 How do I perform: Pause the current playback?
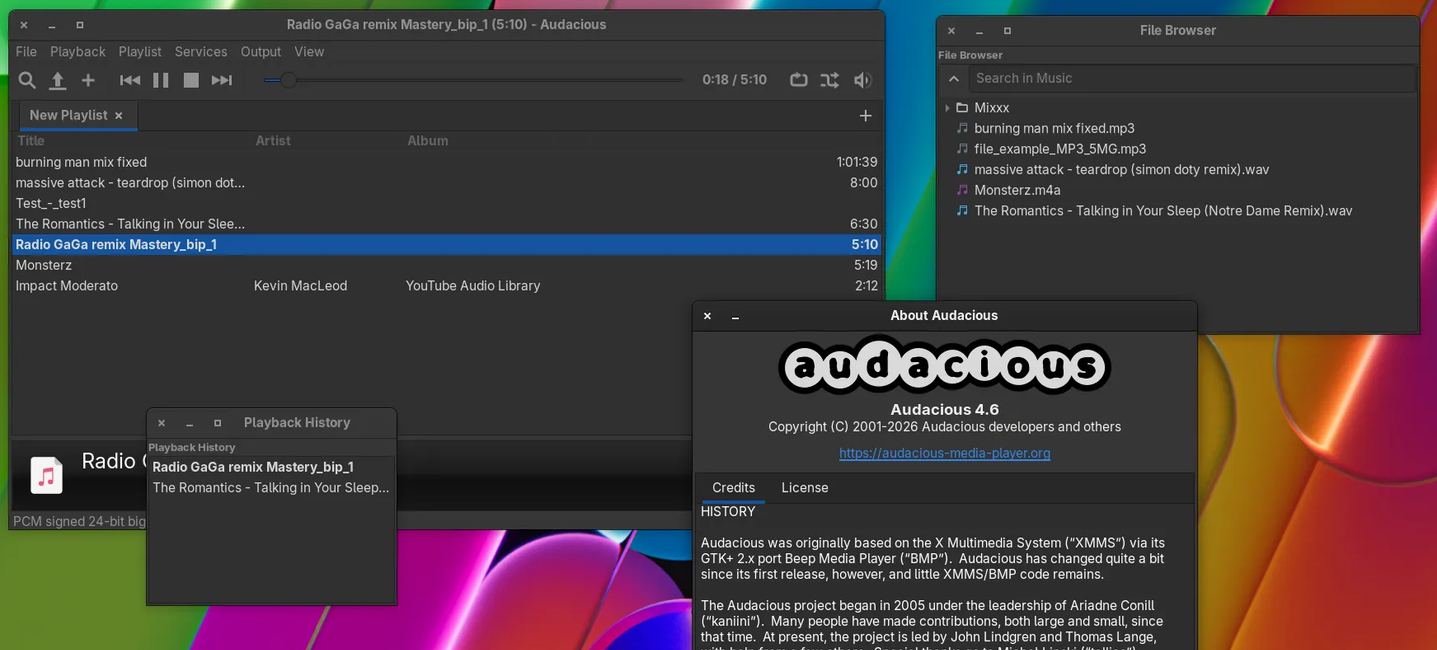point(160,80)
